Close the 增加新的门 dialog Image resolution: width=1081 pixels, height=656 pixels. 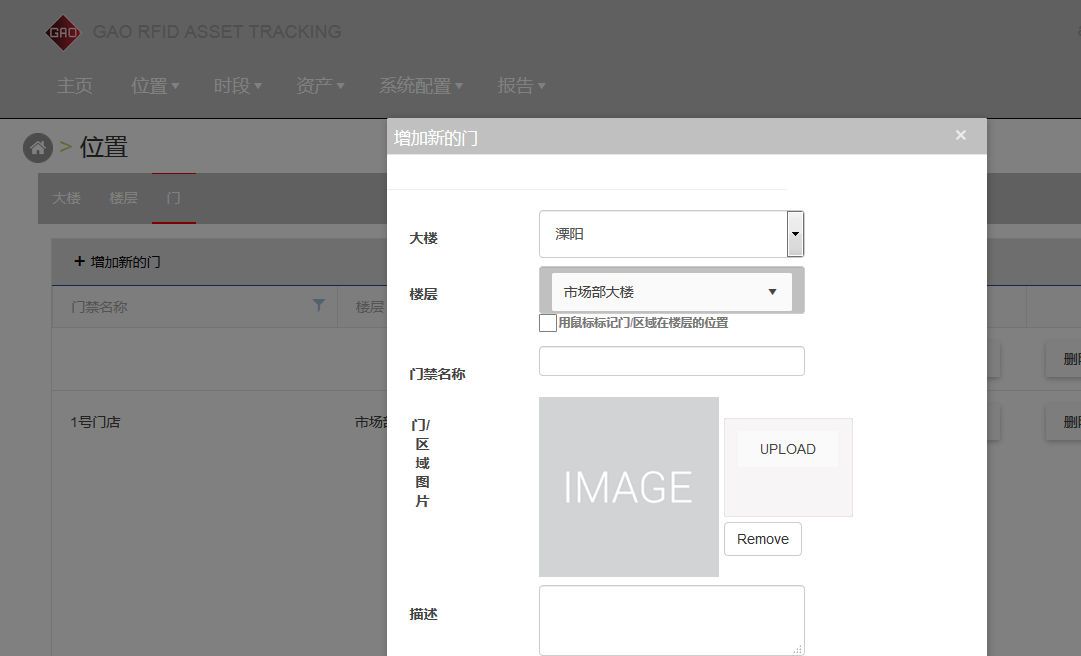[960, 135]
